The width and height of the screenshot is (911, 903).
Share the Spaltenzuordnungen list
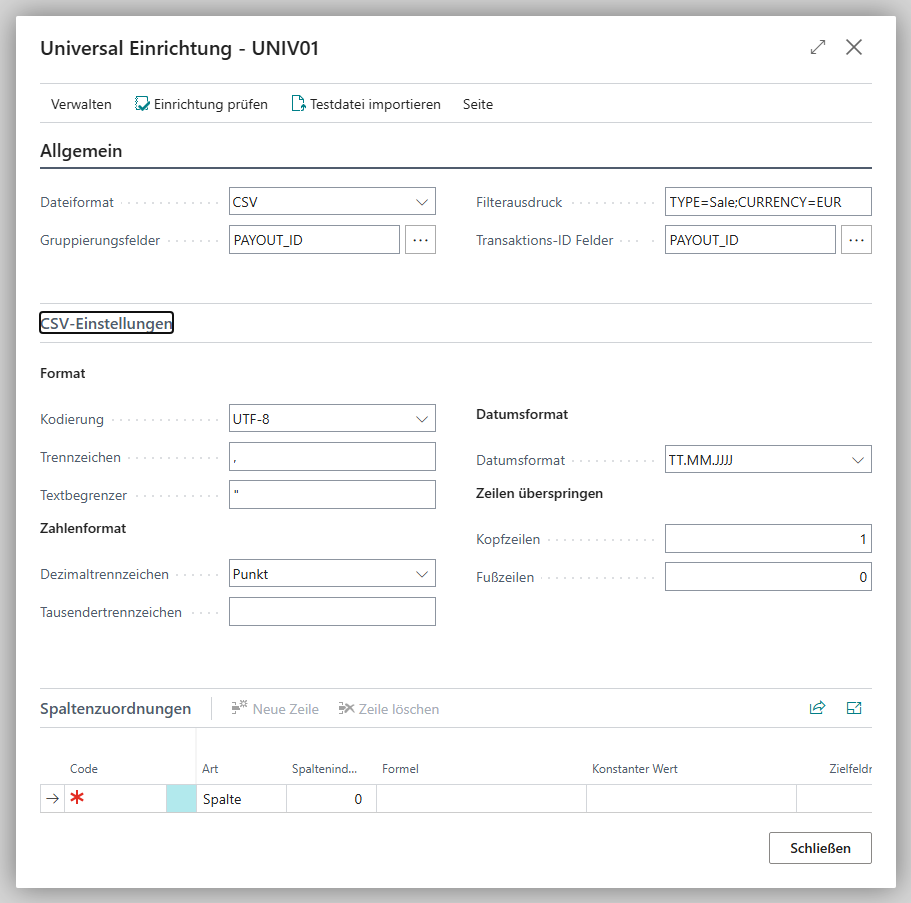(x=817, y=708)
